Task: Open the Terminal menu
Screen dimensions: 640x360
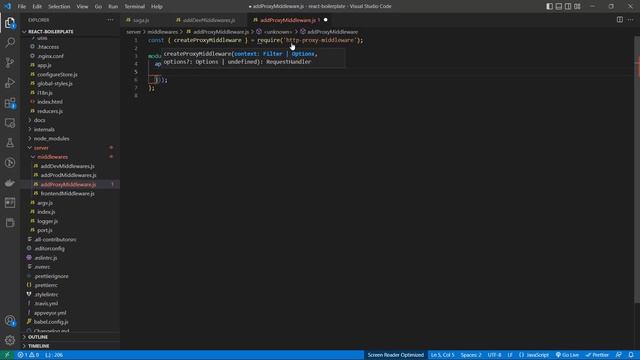Action: tap(134, 7)
